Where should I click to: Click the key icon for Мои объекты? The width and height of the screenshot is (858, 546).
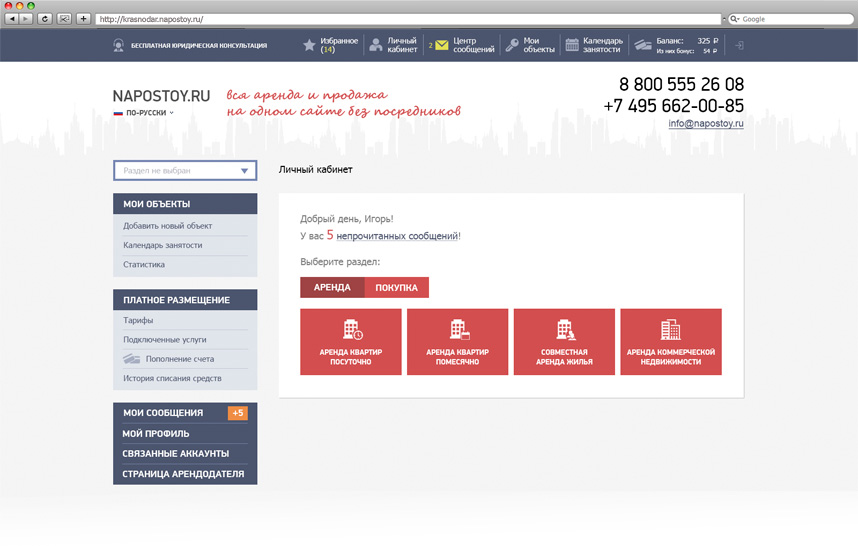(512, 45)
